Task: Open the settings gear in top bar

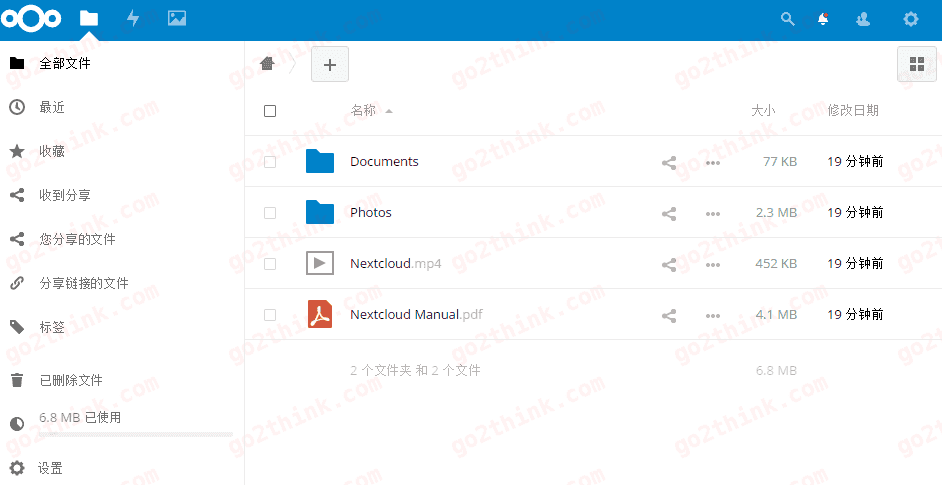Action: pos(911,19)
